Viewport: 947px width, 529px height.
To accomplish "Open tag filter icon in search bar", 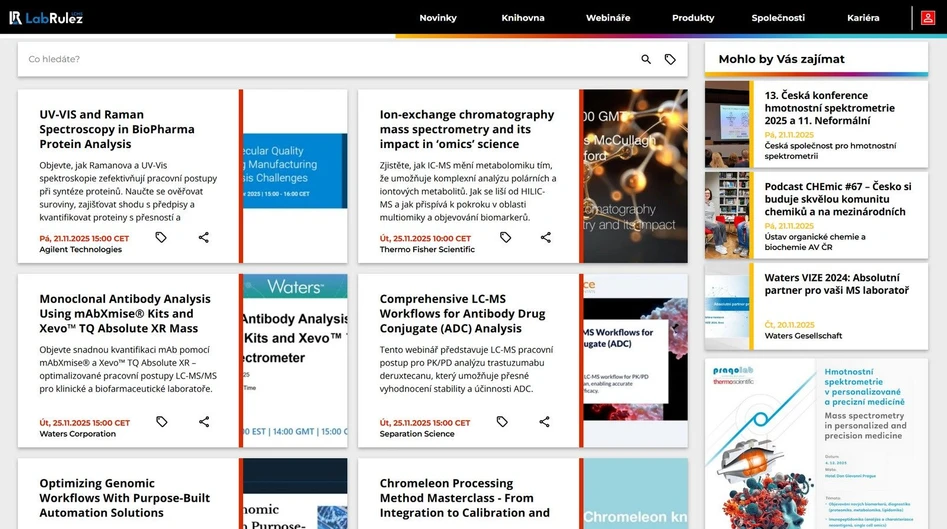I will coord(670,60).
